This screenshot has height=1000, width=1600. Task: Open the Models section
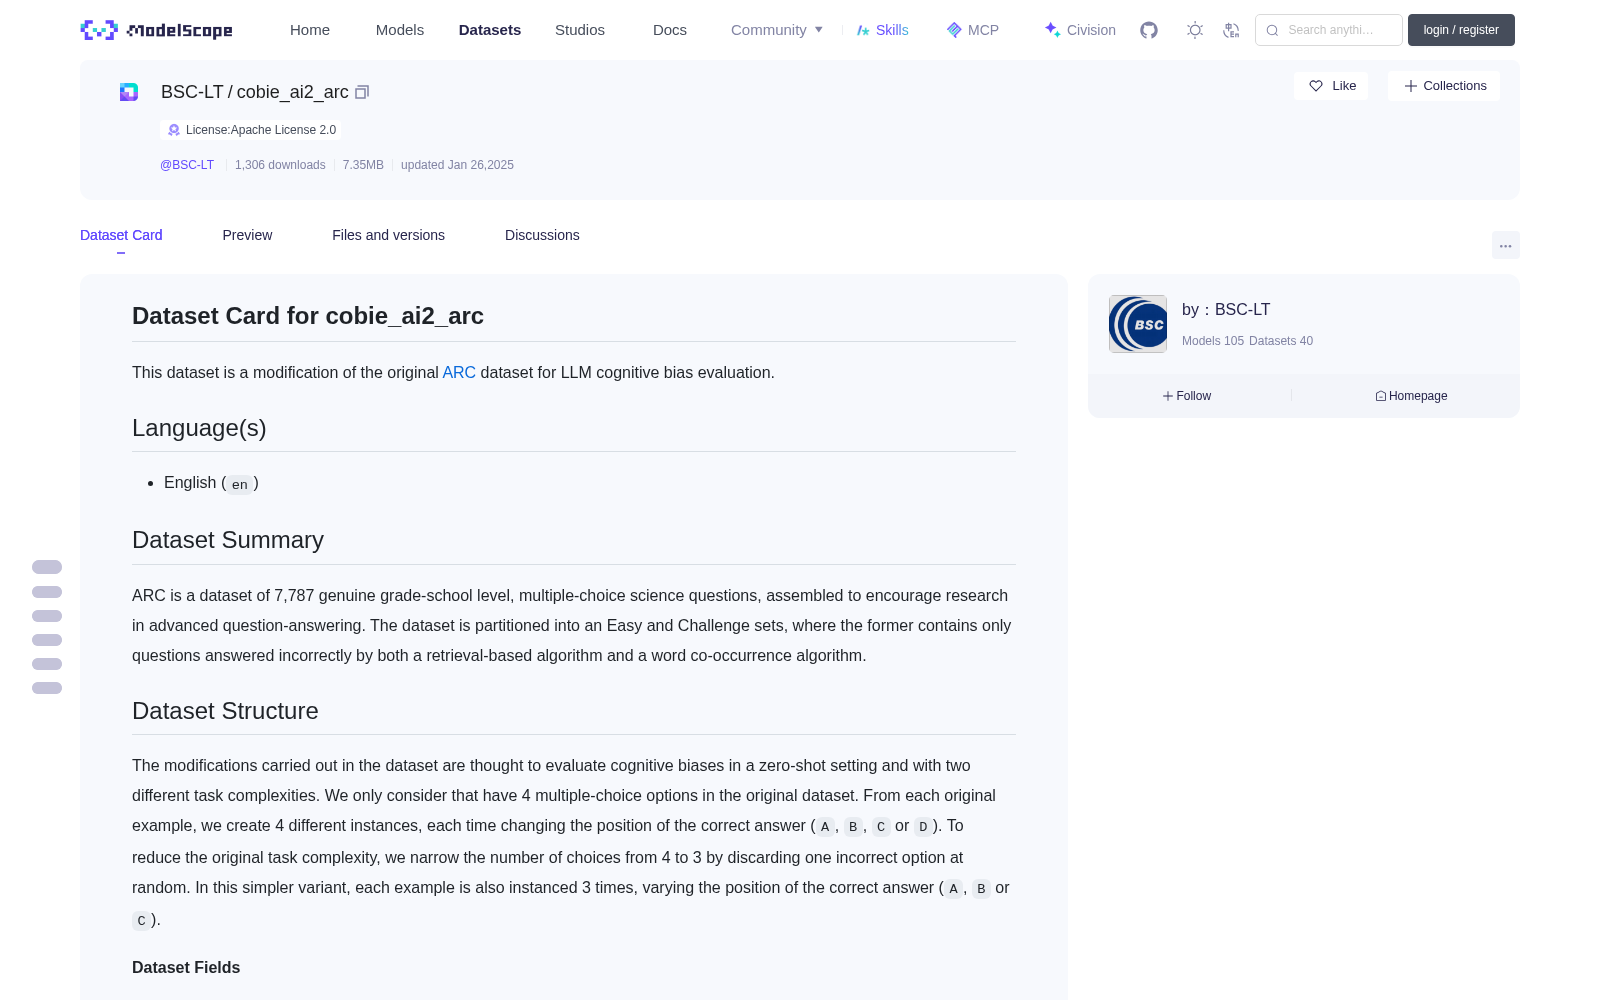[x=400, y=30]
